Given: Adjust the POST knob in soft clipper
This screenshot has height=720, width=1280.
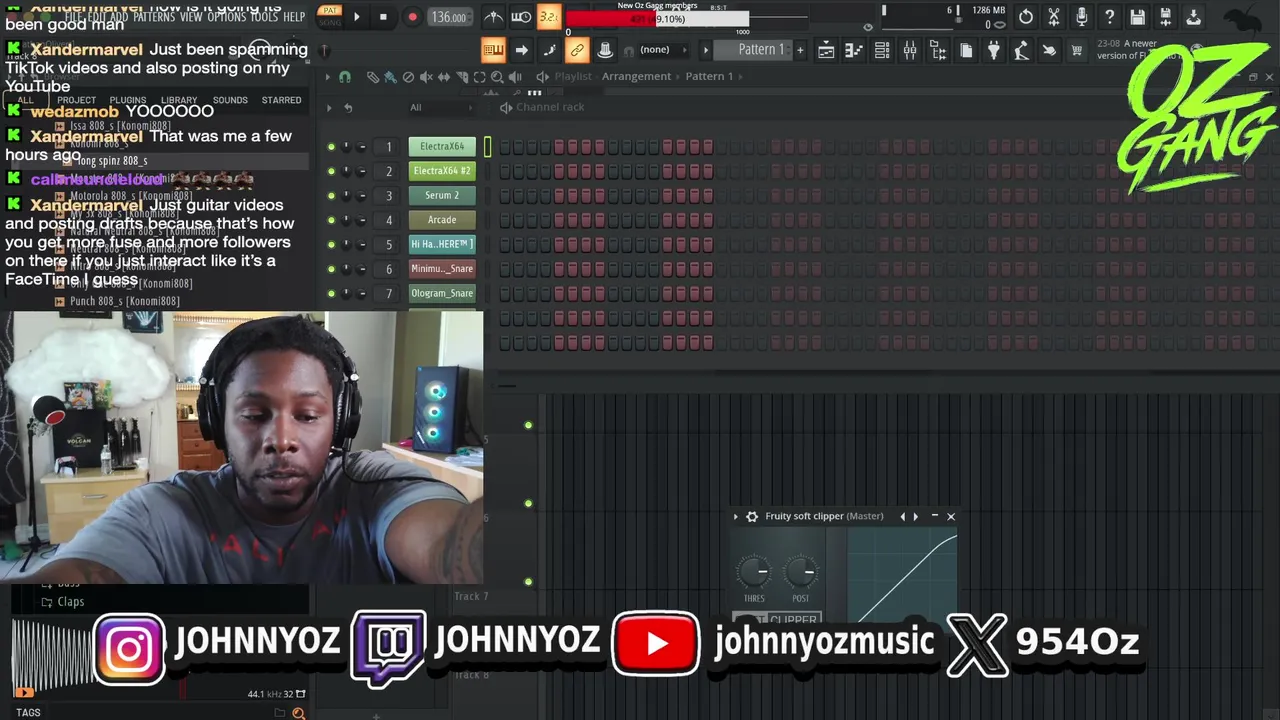Looking at the screenshot, I should (801, 572).
